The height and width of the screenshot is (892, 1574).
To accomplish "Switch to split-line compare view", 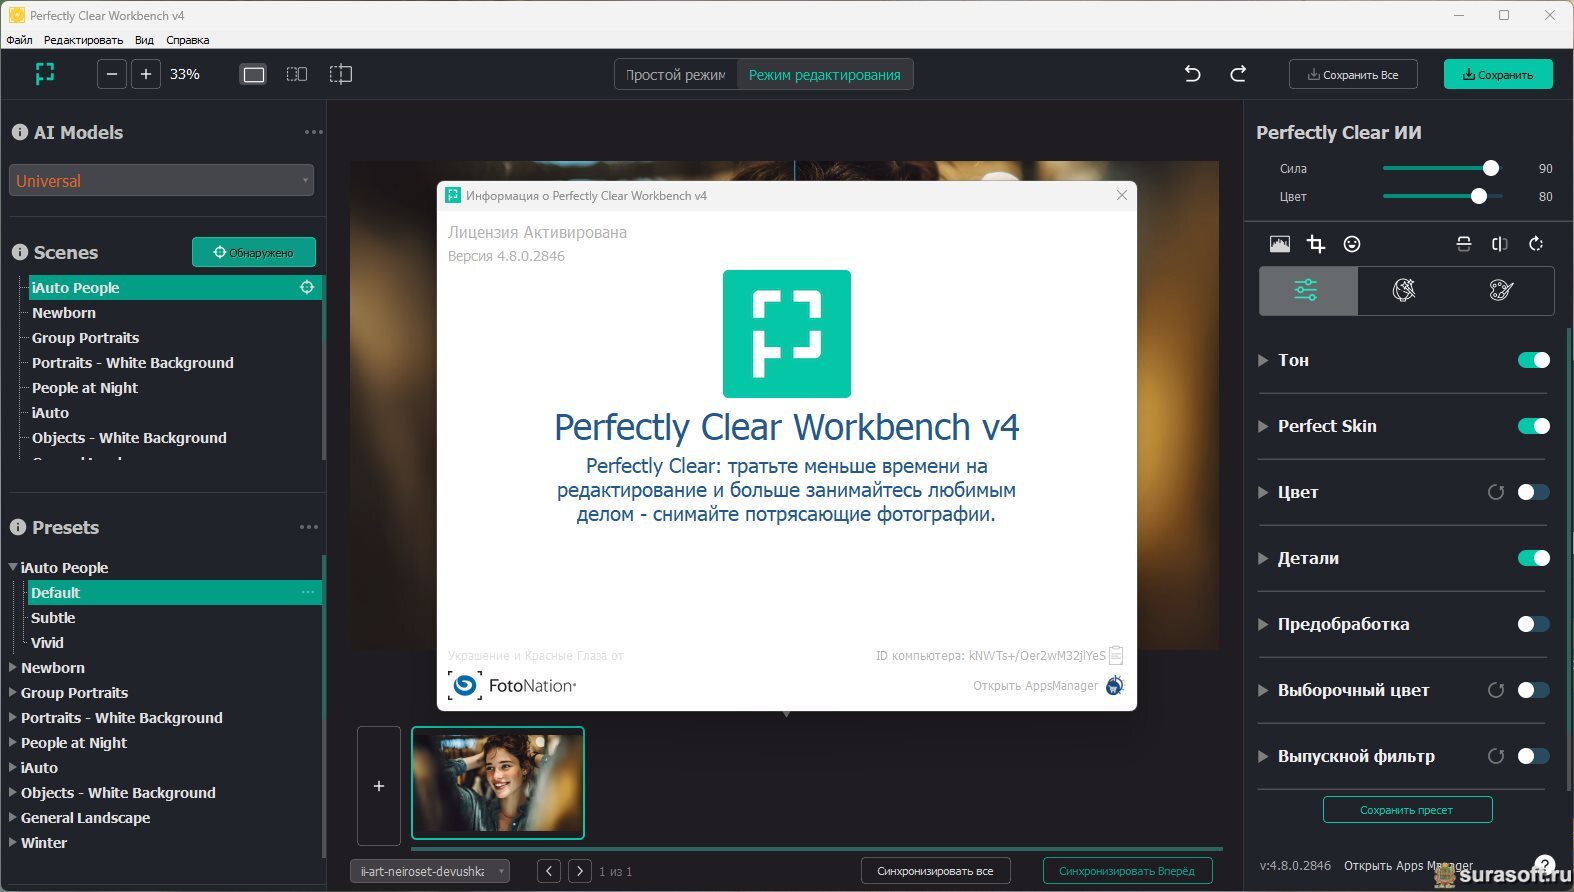I will click(341, 74).
